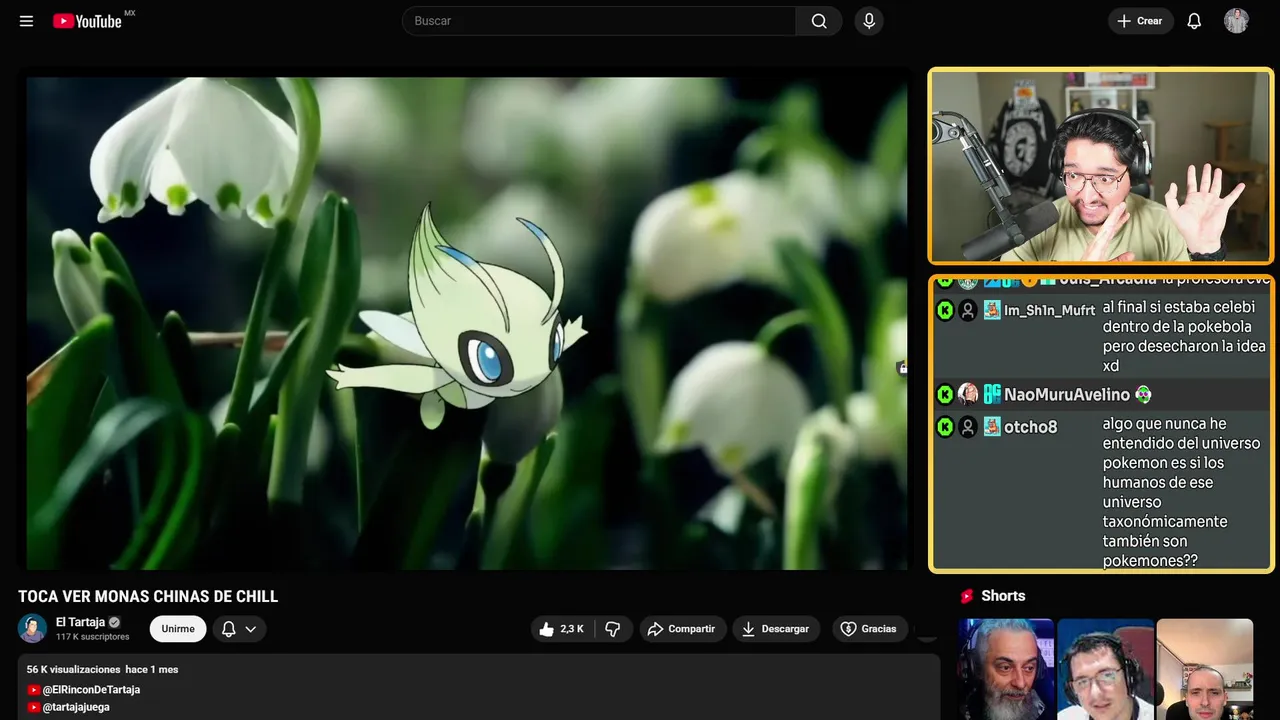1280x720 pixels.
Task: Open the middle Shorts thumbnail with headphones
Action: click(1105, 669)
